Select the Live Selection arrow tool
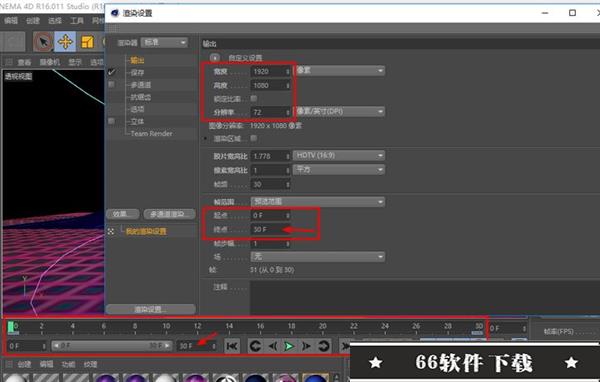This screenshot has height=382, width=600. tap(43, 42)
